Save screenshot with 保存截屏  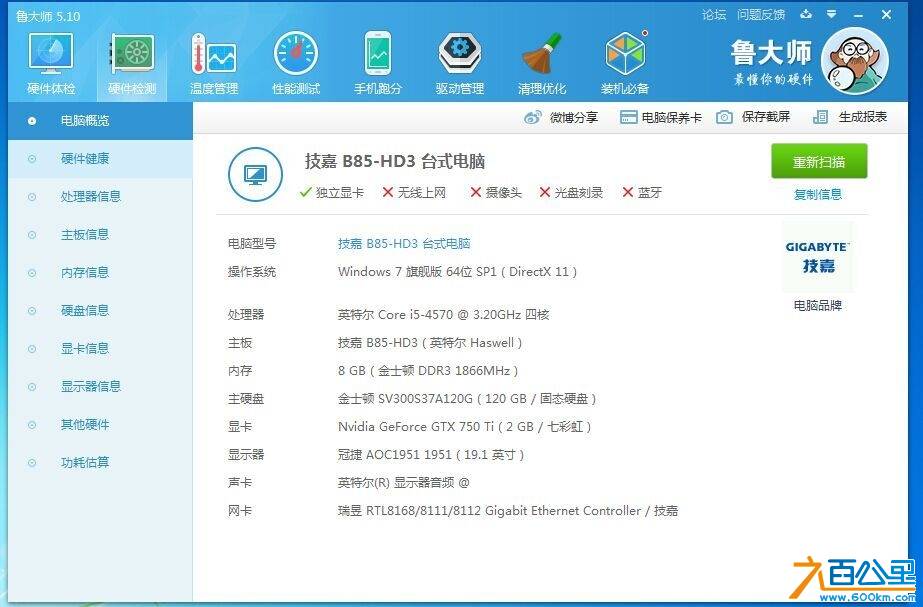753,117
